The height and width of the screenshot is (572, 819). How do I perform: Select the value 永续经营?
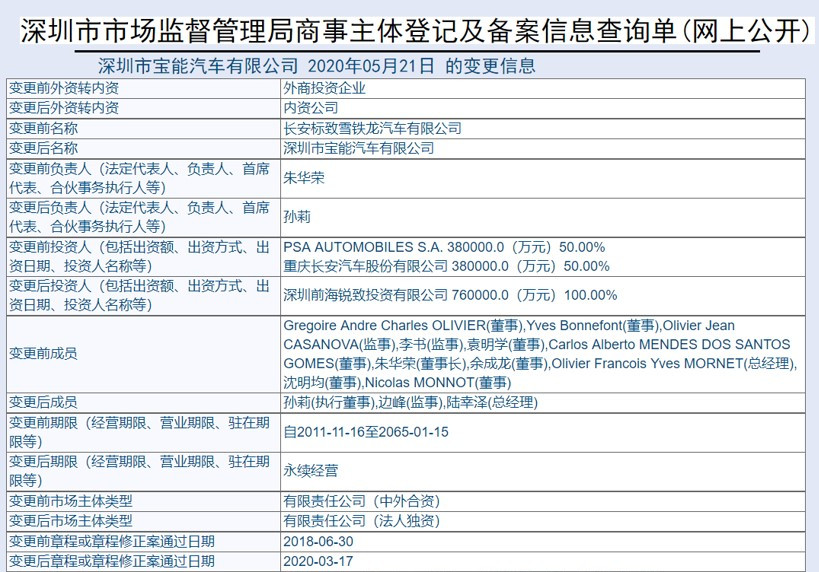pyautogui.click(x=311, y=471)
